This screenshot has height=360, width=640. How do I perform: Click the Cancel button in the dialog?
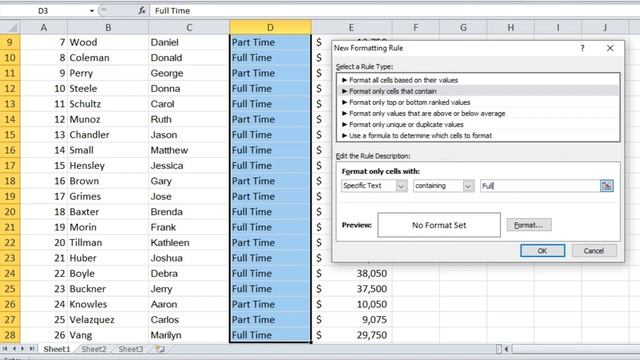pyautogui.click(x=594, y=251)
